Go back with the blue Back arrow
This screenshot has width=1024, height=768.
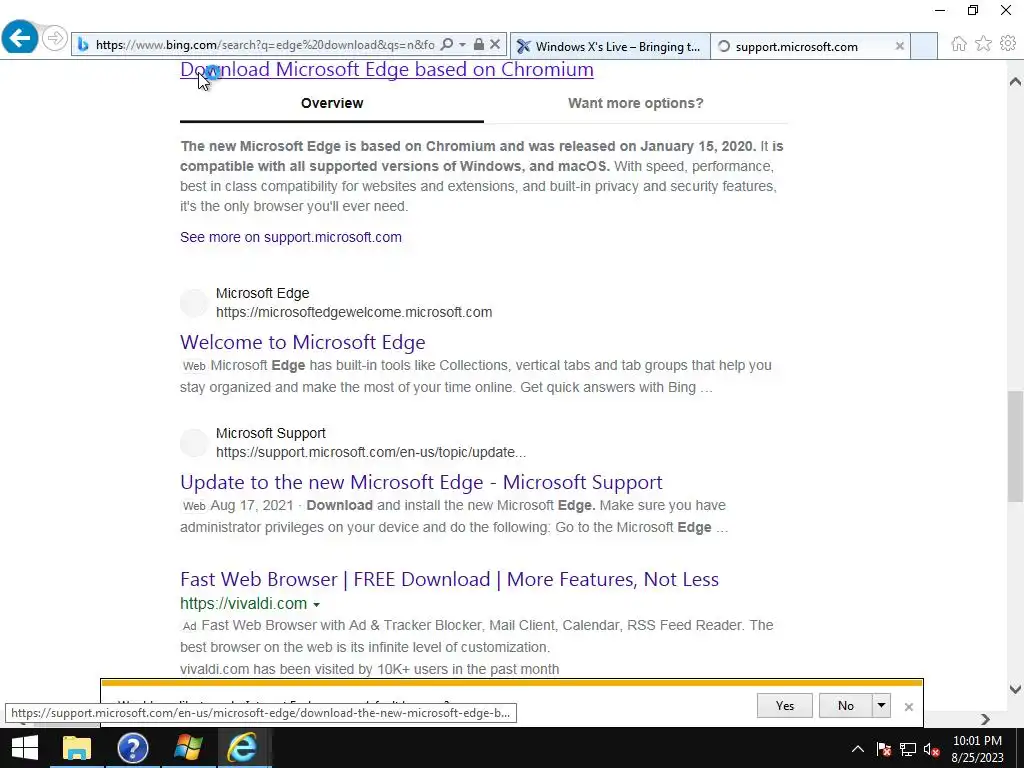[20, 38]
